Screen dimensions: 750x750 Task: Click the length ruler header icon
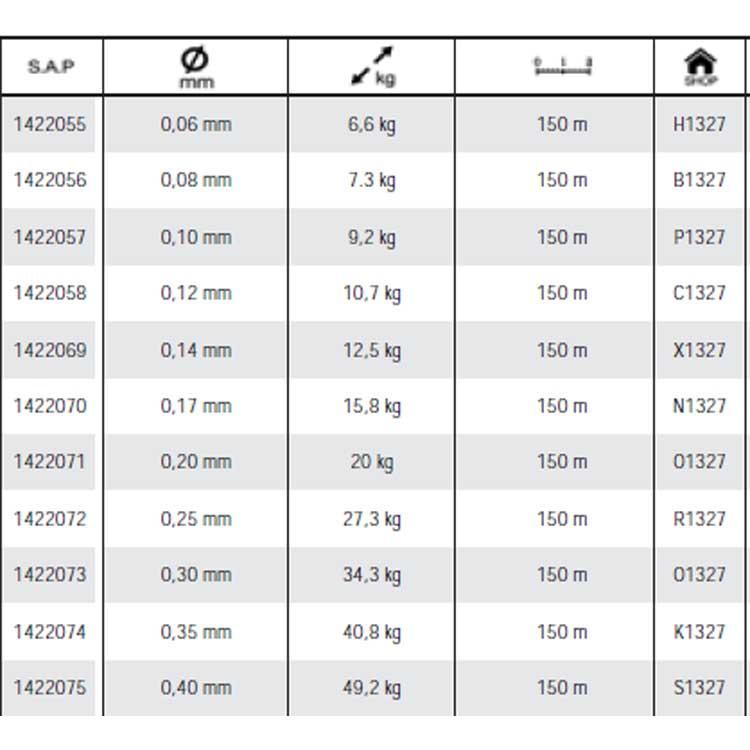point(562,67)
